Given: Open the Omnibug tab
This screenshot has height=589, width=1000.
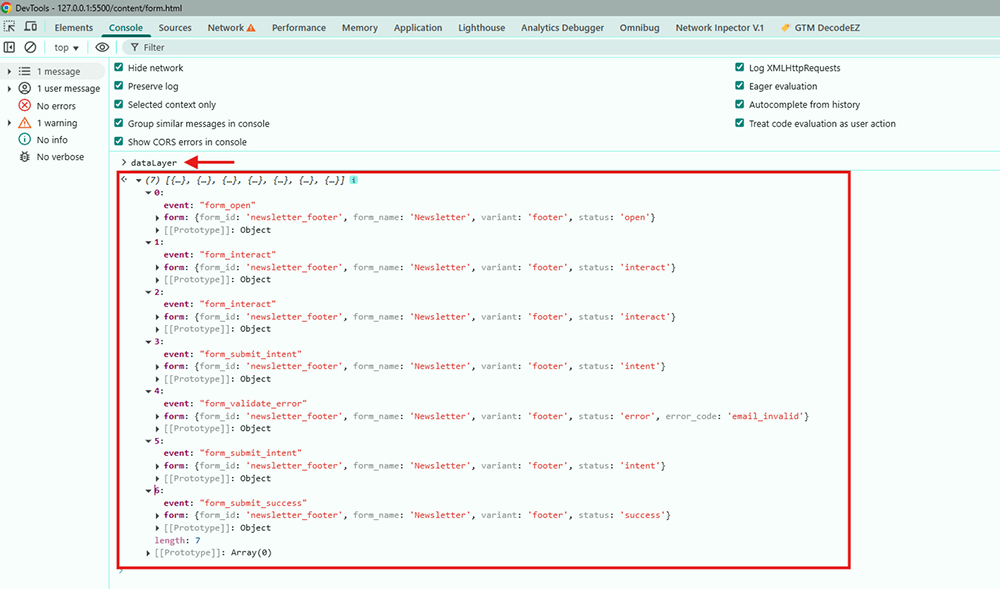Looking at the screenshot, I should coord(640,28).
